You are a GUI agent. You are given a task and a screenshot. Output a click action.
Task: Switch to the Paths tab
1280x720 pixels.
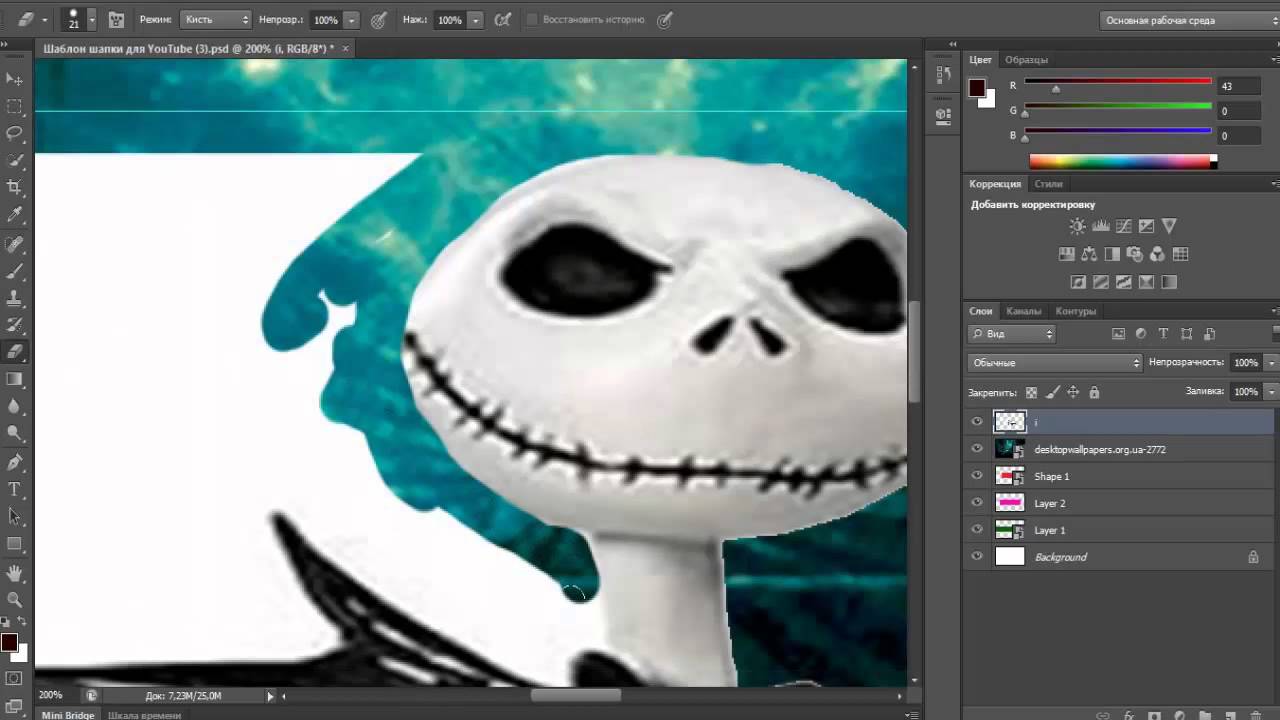tap(1076, 311)
